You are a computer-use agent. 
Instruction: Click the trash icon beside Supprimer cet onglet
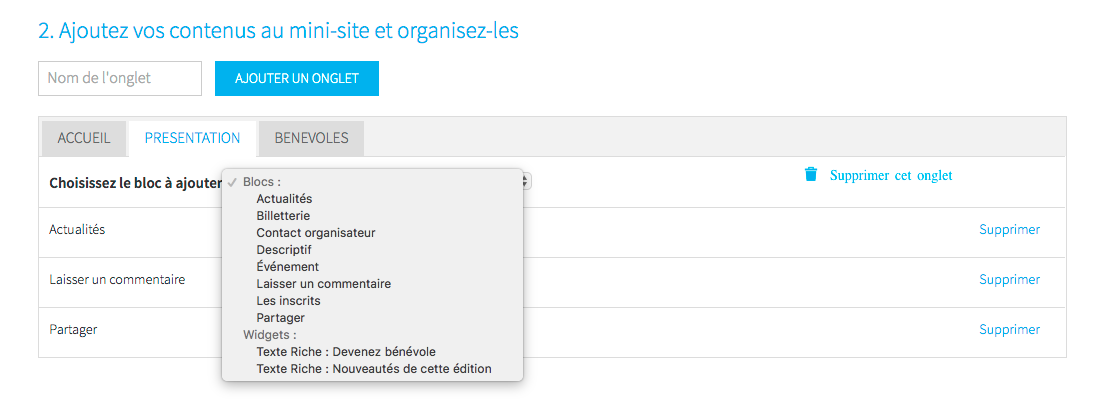point(811,175)
